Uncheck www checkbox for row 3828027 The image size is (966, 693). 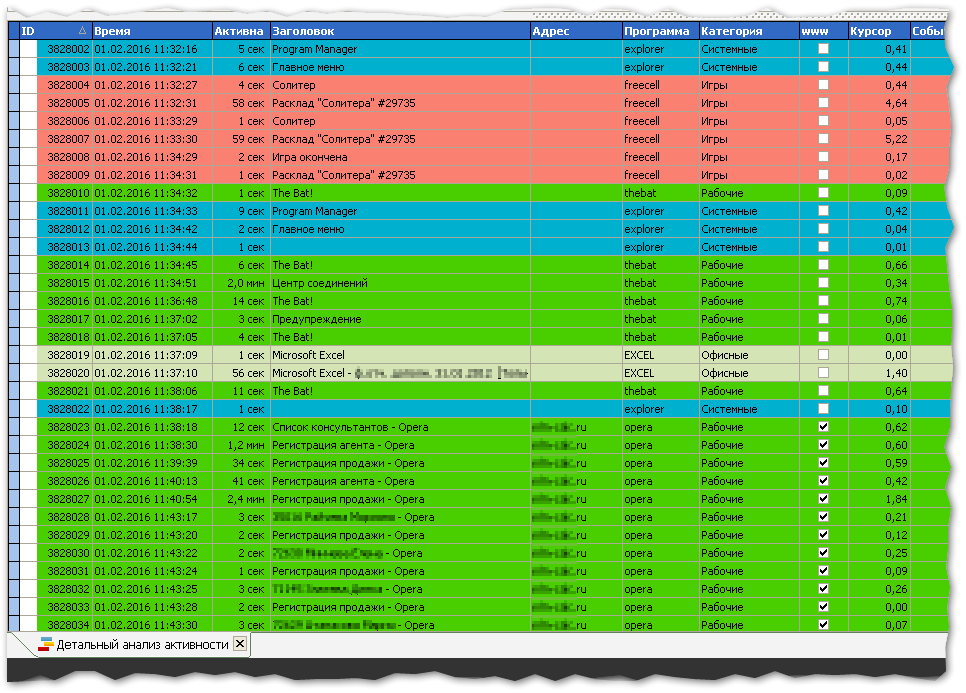point(823,499)
